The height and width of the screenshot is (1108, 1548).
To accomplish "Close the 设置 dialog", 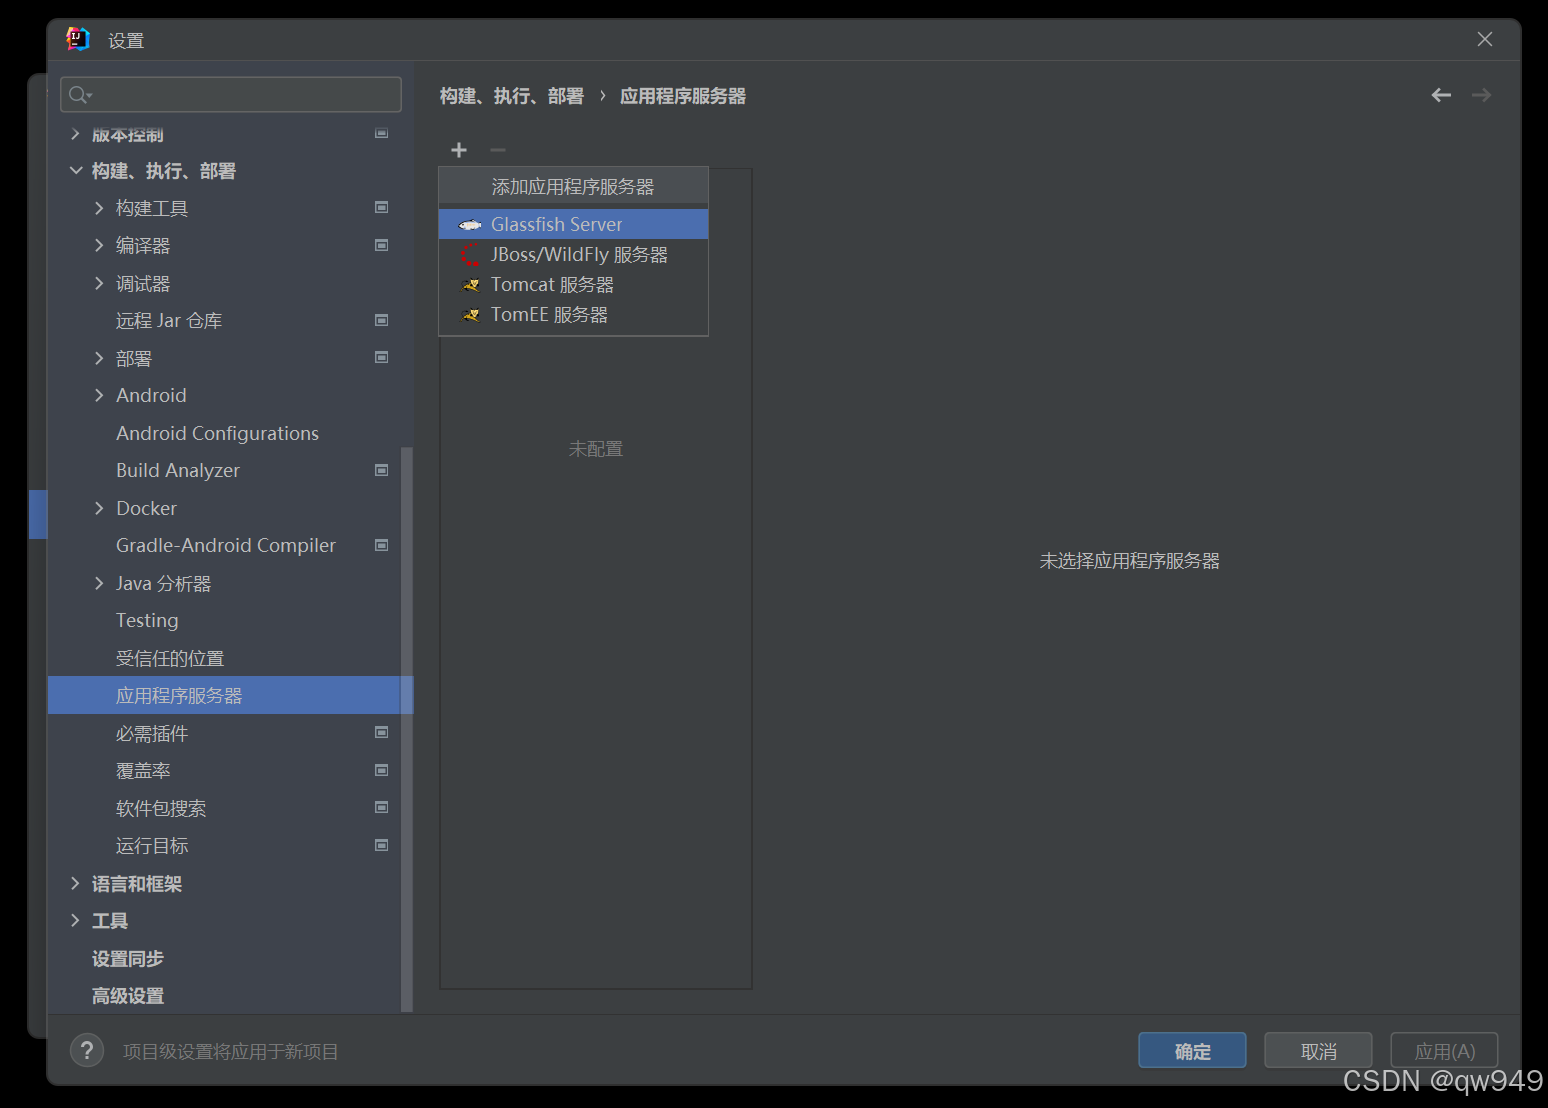I will (1485, 39).
